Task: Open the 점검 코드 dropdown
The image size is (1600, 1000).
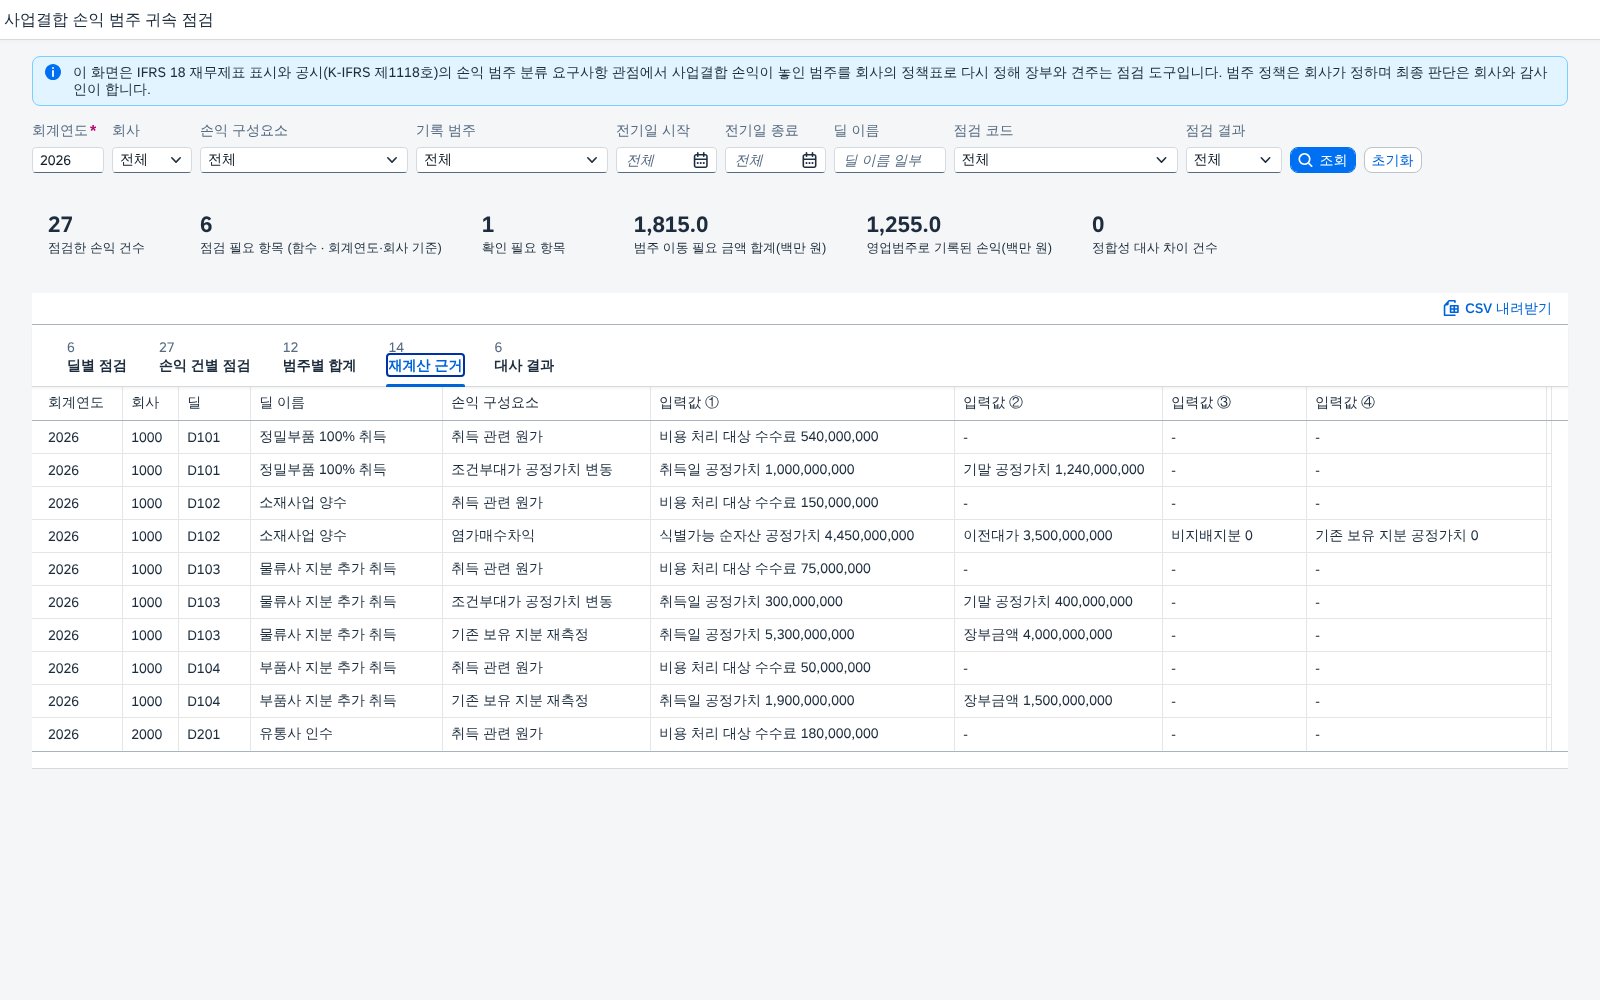Action: pos(1066,160)
